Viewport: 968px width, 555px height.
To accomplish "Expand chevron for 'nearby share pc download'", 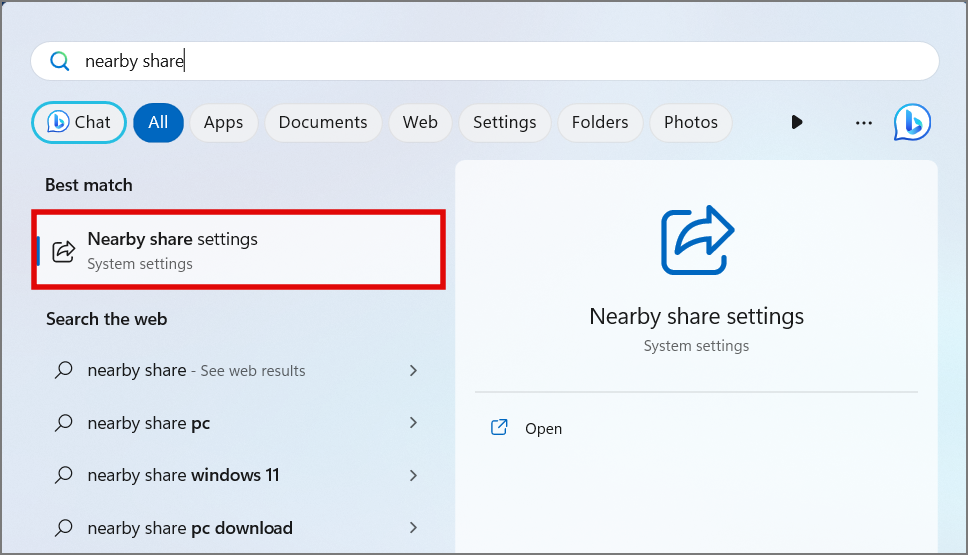I will [x=413, y=528].
